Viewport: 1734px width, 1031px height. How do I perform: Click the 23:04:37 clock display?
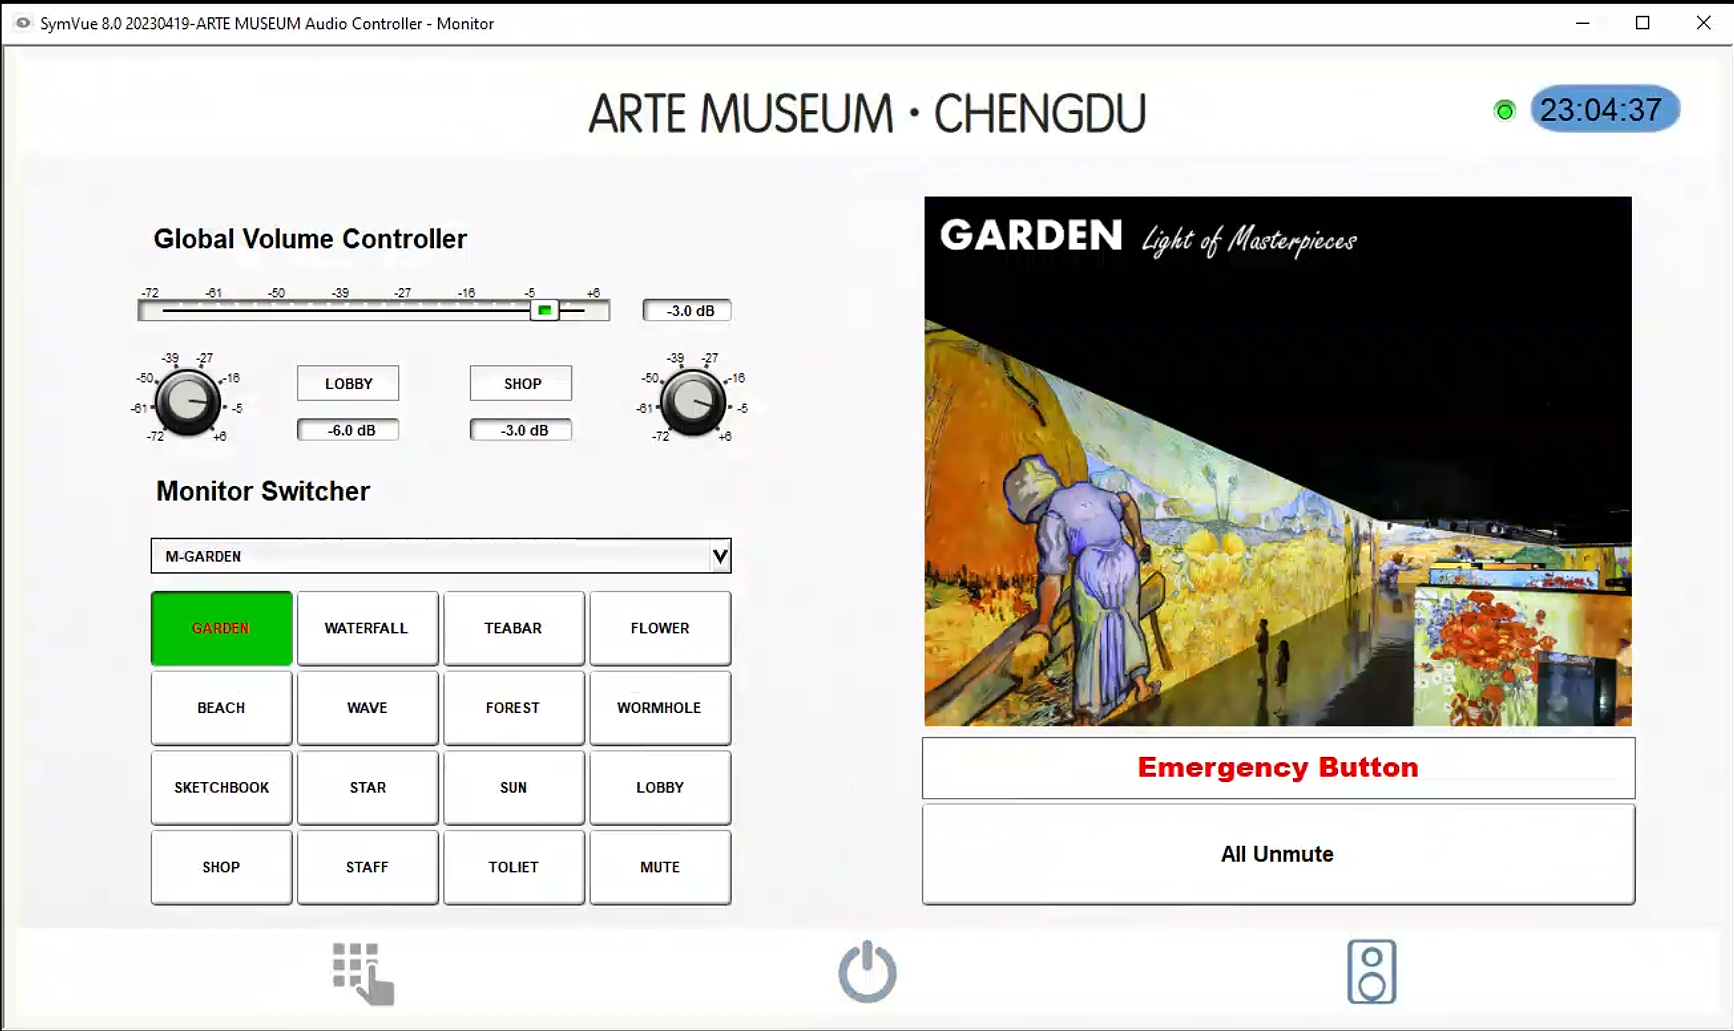(x=1604, y=109)
